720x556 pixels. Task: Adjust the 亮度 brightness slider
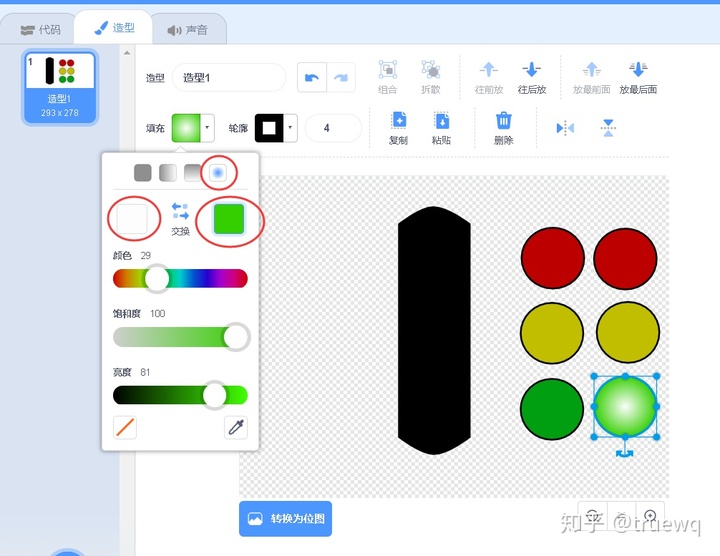click(180, 395)
